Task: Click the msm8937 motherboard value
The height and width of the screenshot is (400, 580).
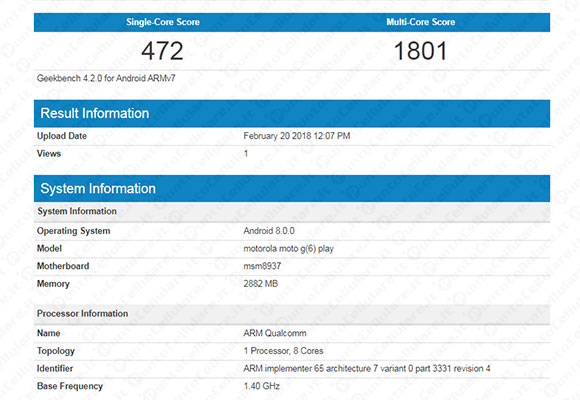Action: [x=262, y=266]
